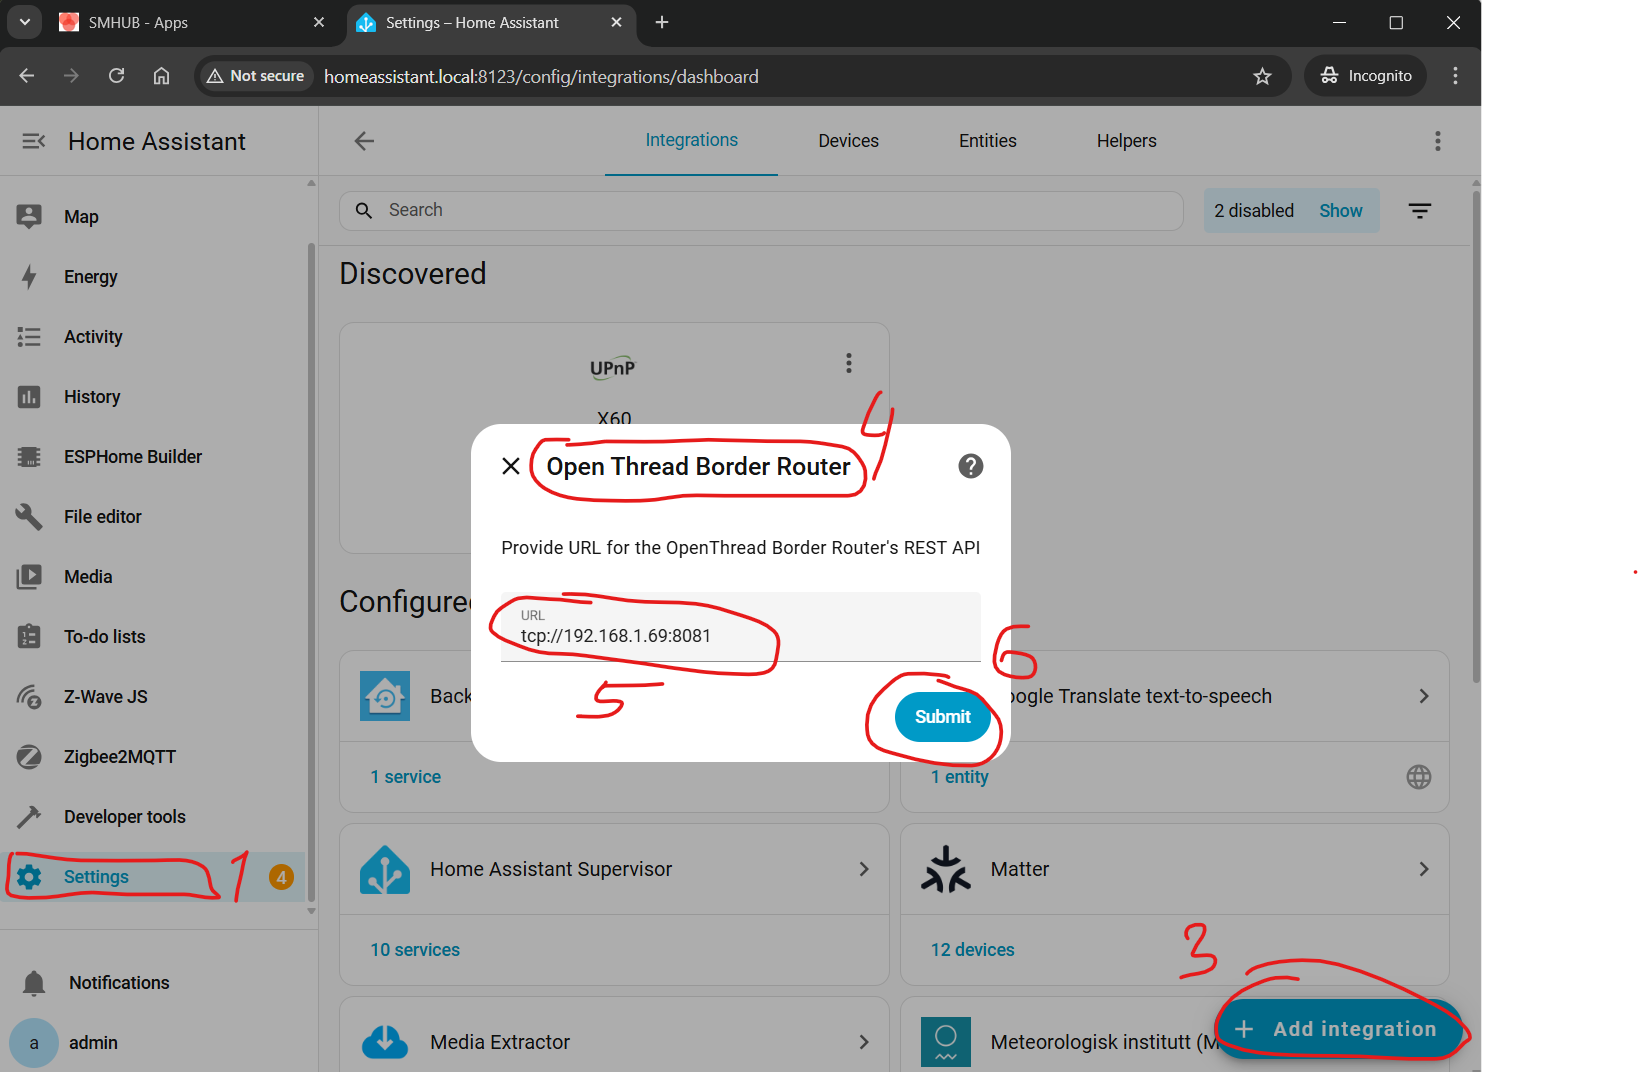Close the Open Thread Border Router dialog

pyautogui.click(x=510, y=466)
